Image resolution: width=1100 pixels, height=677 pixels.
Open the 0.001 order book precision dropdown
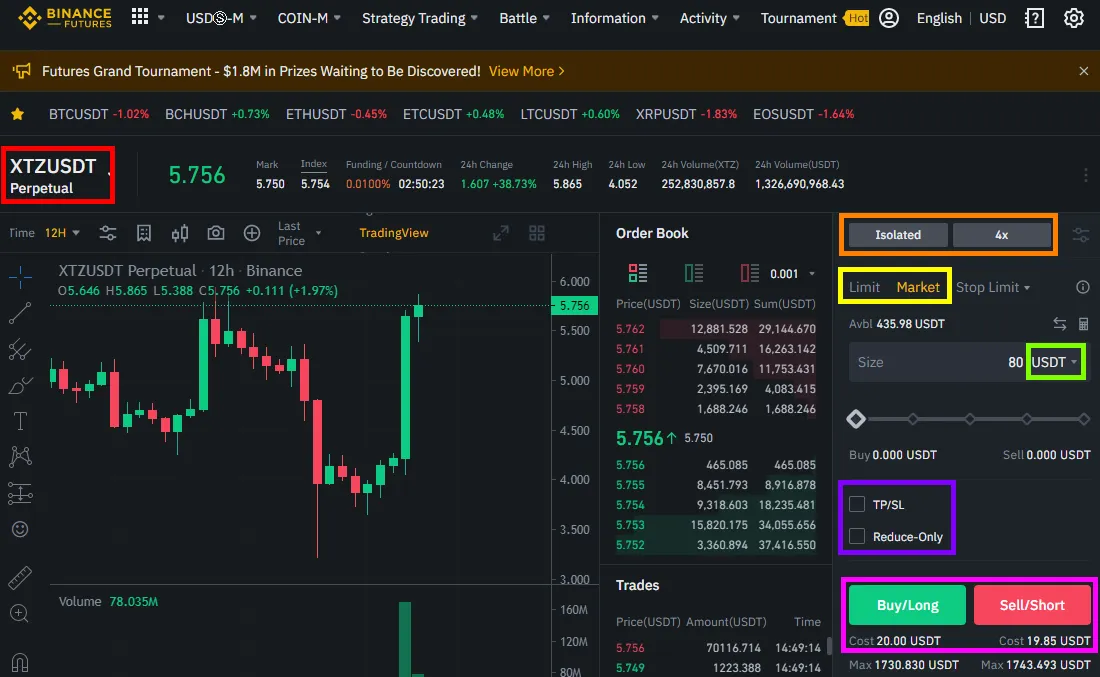click(792, 274)
